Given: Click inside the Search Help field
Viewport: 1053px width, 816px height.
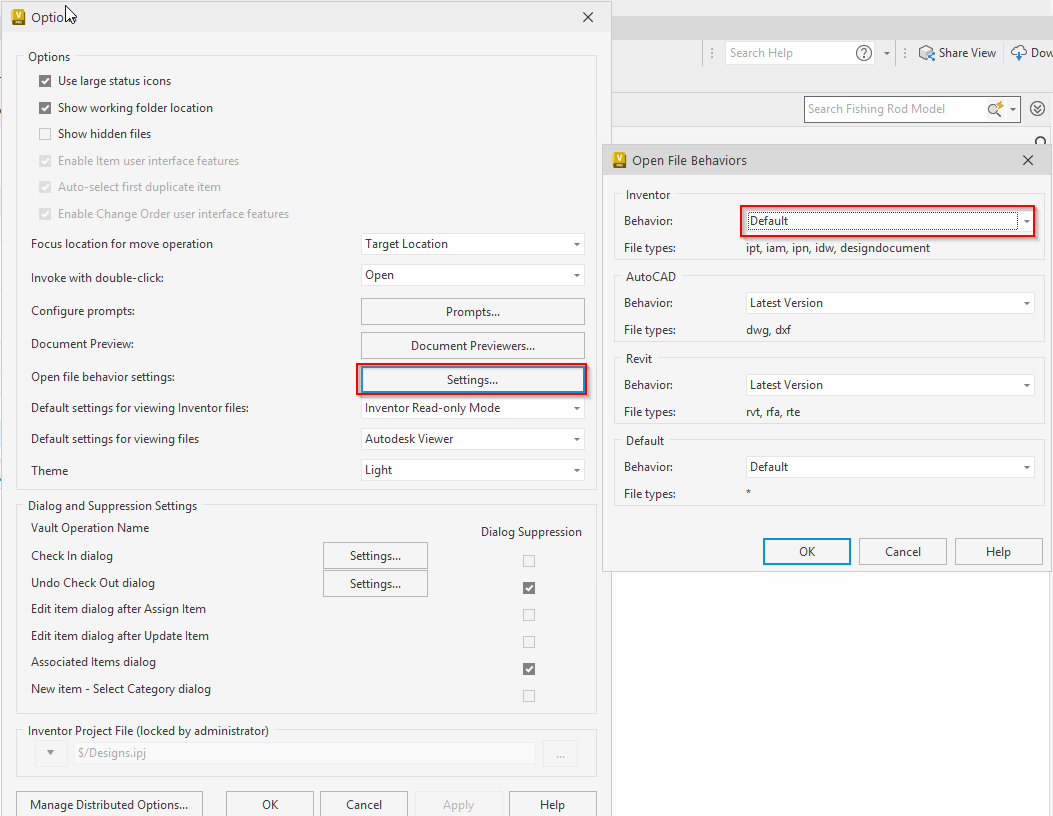Looking at the screenshot, I should point(790,52).
